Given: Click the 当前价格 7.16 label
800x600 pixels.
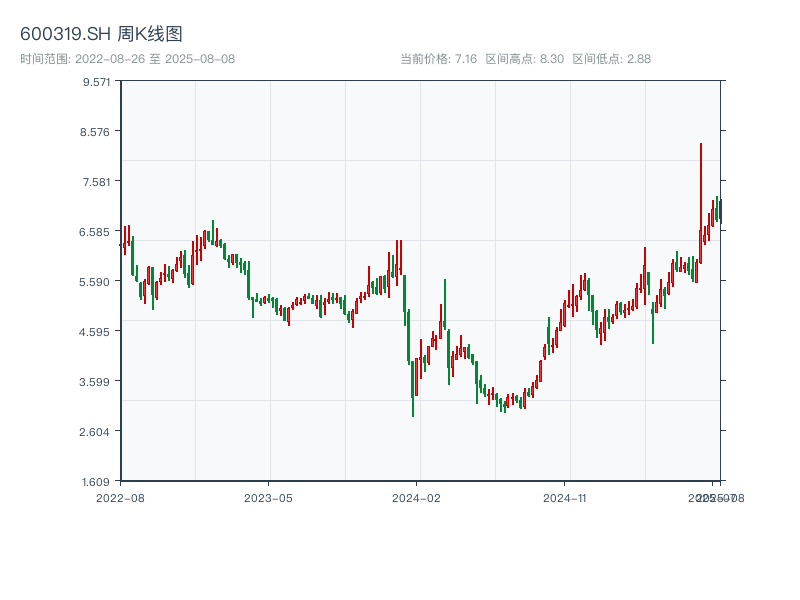Looking at the screenshot, I should coord(438,59).
